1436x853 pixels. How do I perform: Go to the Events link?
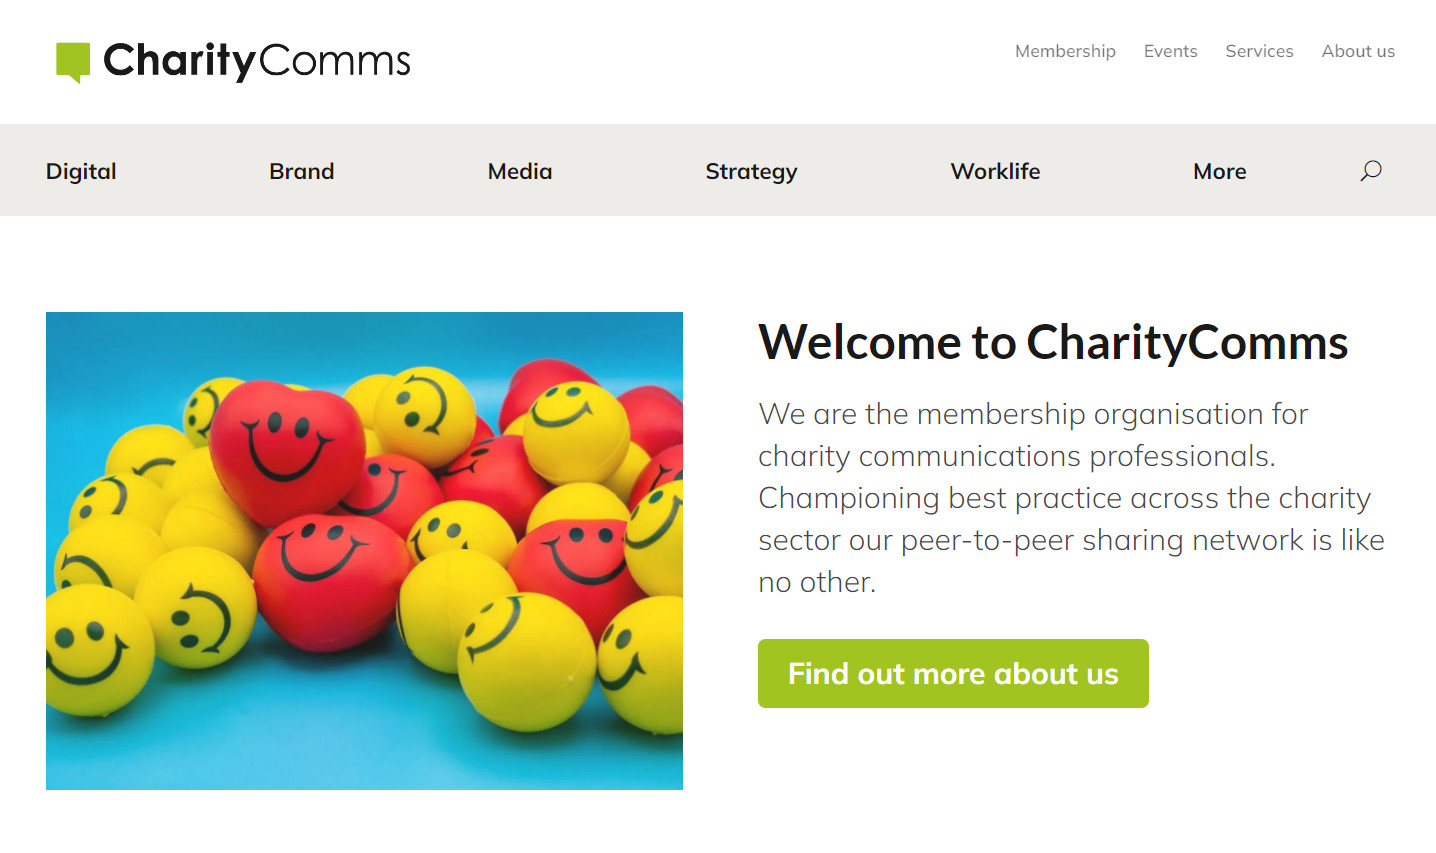pyautogui.click(x=1170, y=51)
